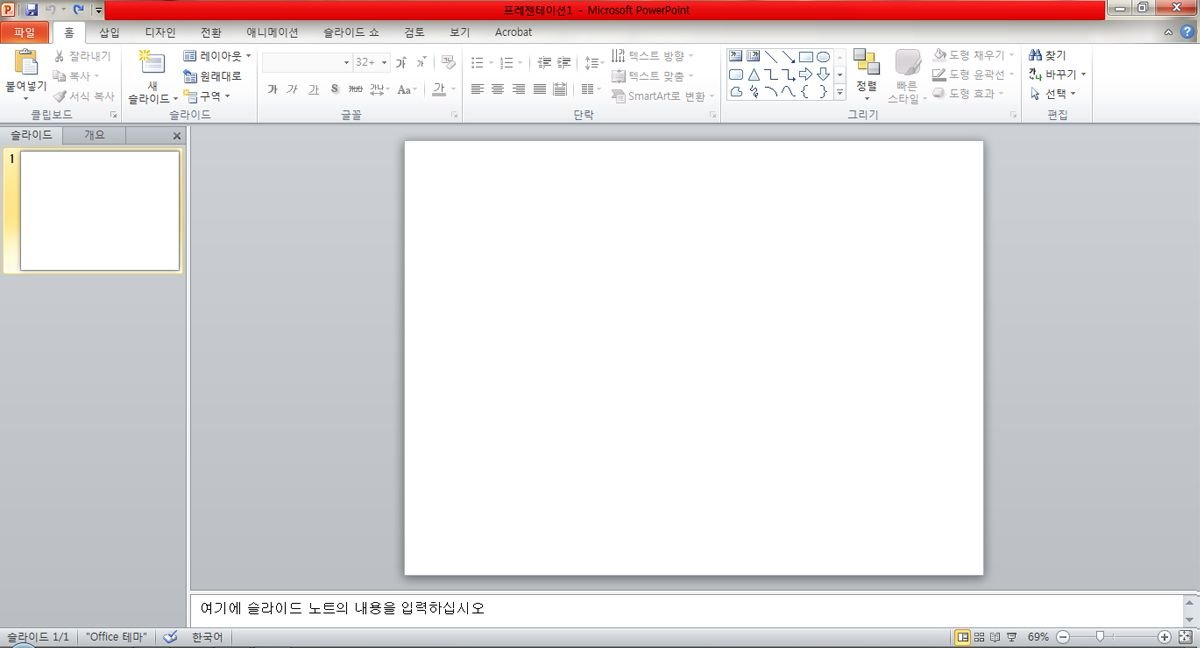
Task: Open the 검토 (Review) tab
Action: click(414, 32)
